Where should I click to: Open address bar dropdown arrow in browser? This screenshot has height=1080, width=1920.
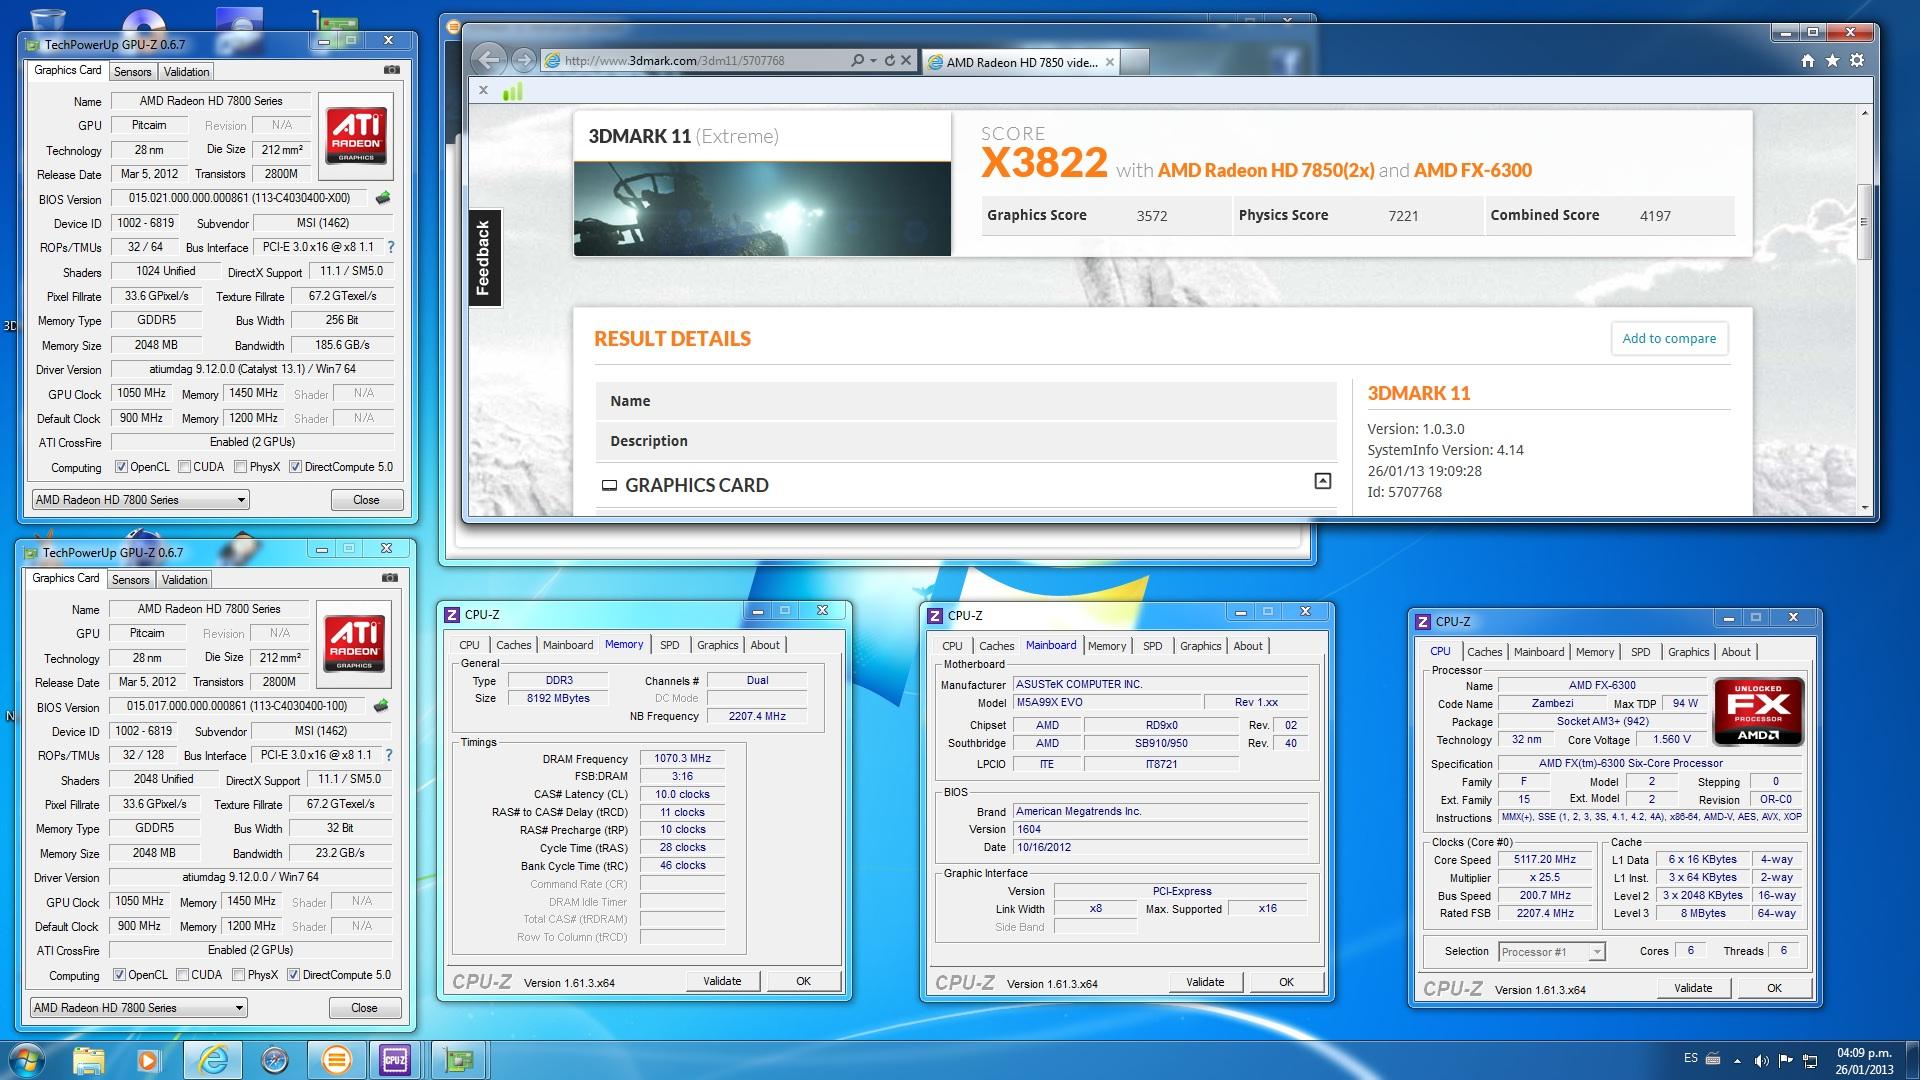coord(873,60)
